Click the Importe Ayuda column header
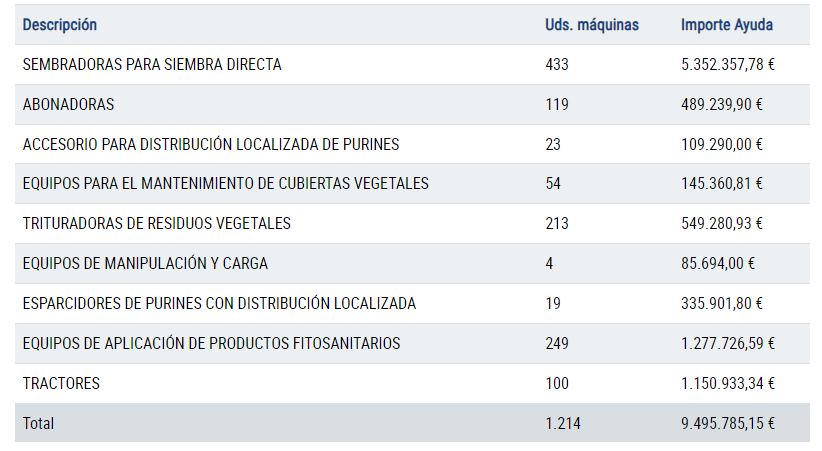The height and width of the screenshot is (451, 822). [x=727, y=25]
